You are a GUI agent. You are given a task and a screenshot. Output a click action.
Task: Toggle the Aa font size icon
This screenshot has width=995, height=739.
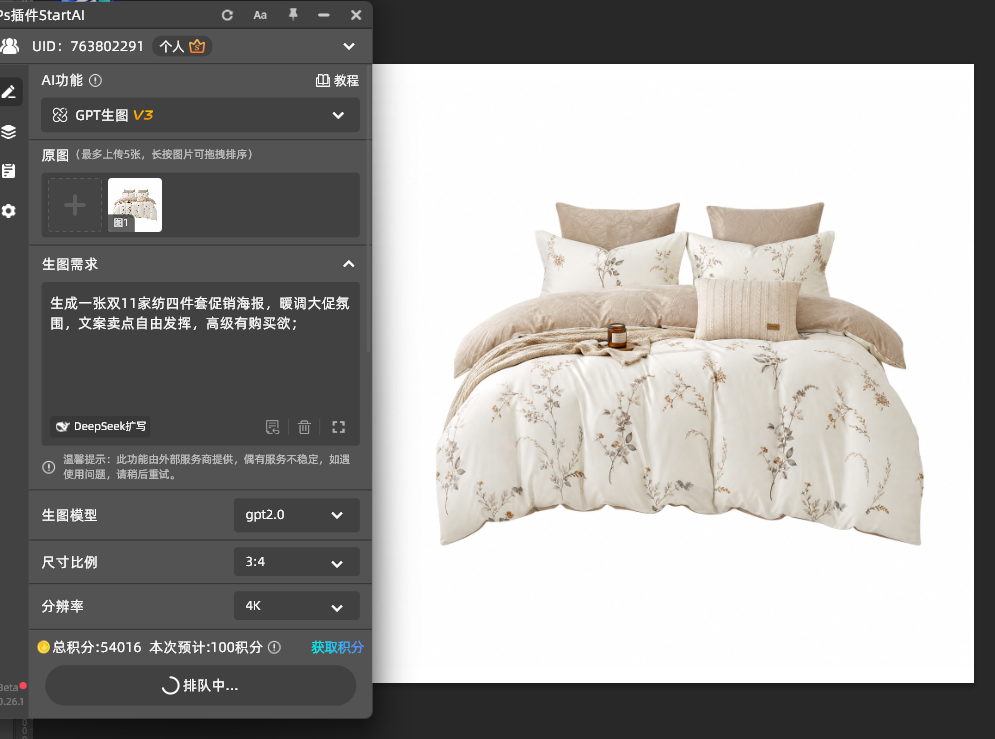pyautogui.click(x=260, y=15)
